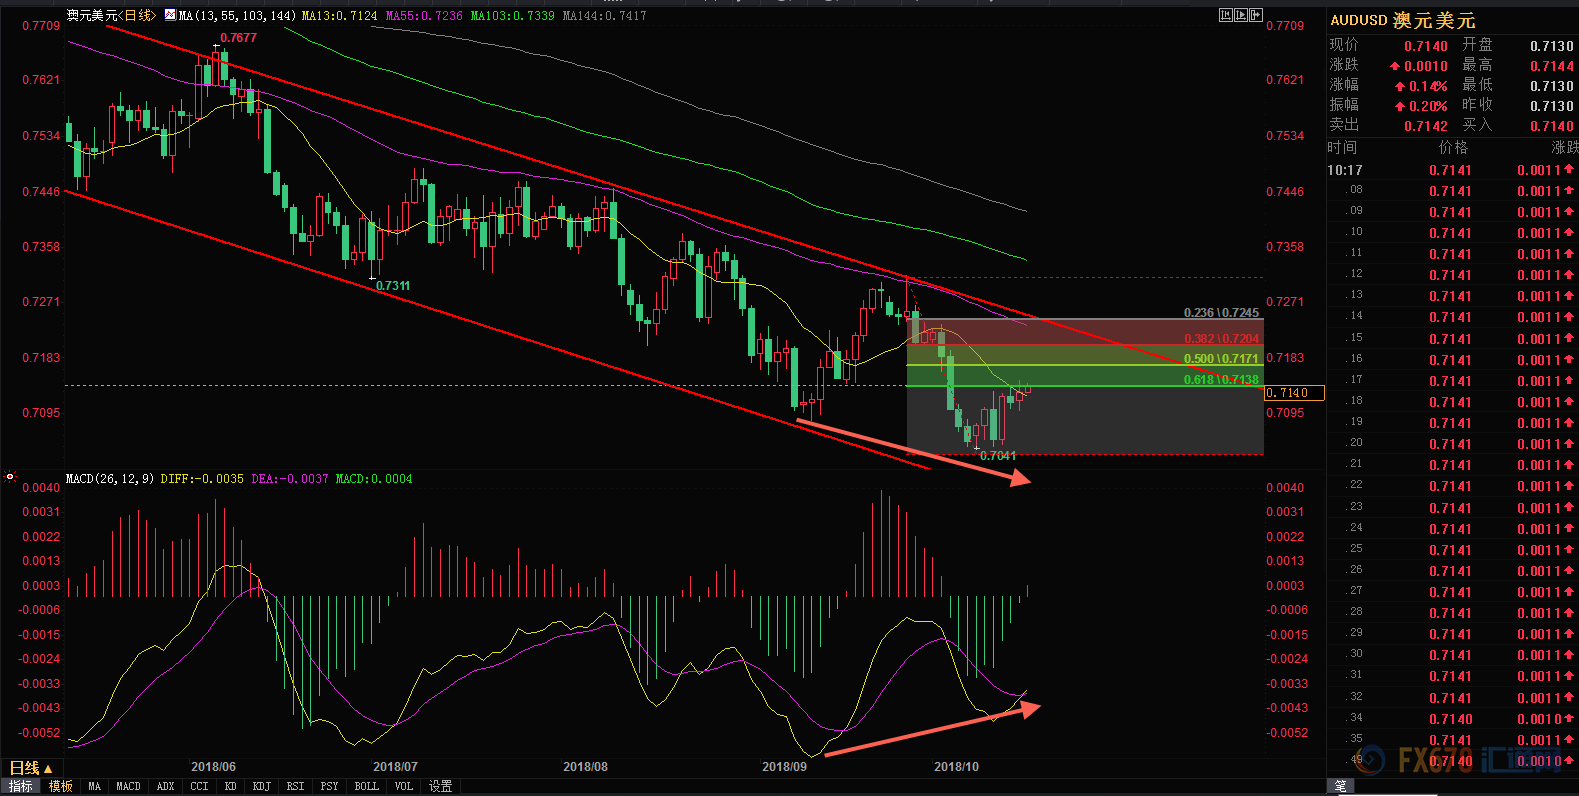Click the MA(13,55,103,144) parameter label

(x=237, y=16)
